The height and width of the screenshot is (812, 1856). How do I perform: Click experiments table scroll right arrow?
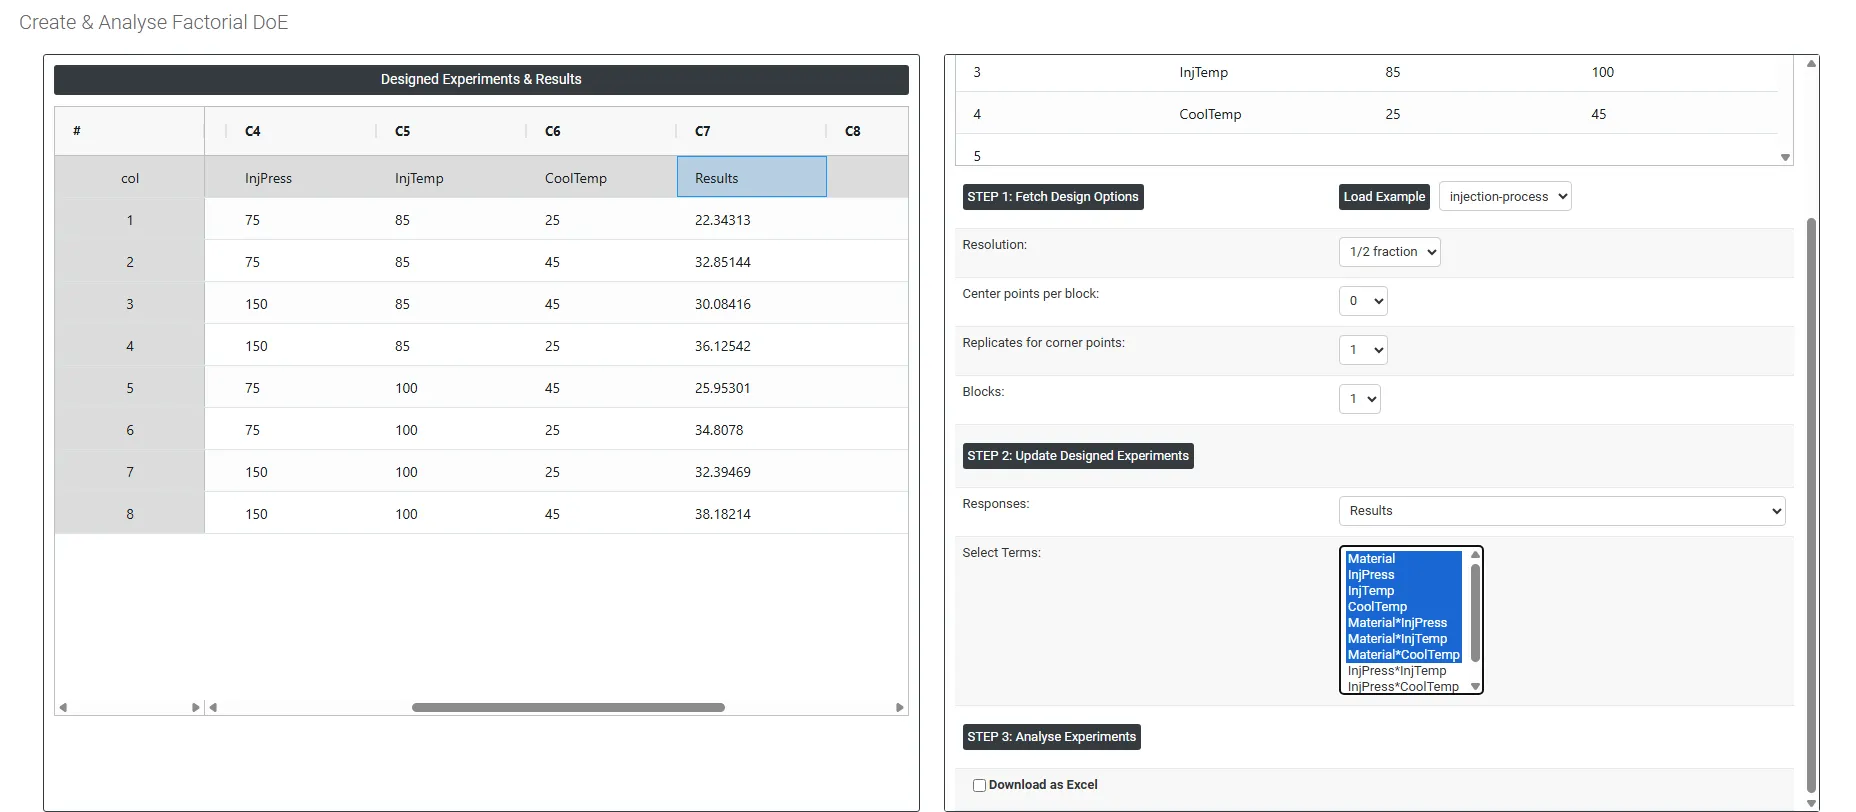(x=900, y=707)
